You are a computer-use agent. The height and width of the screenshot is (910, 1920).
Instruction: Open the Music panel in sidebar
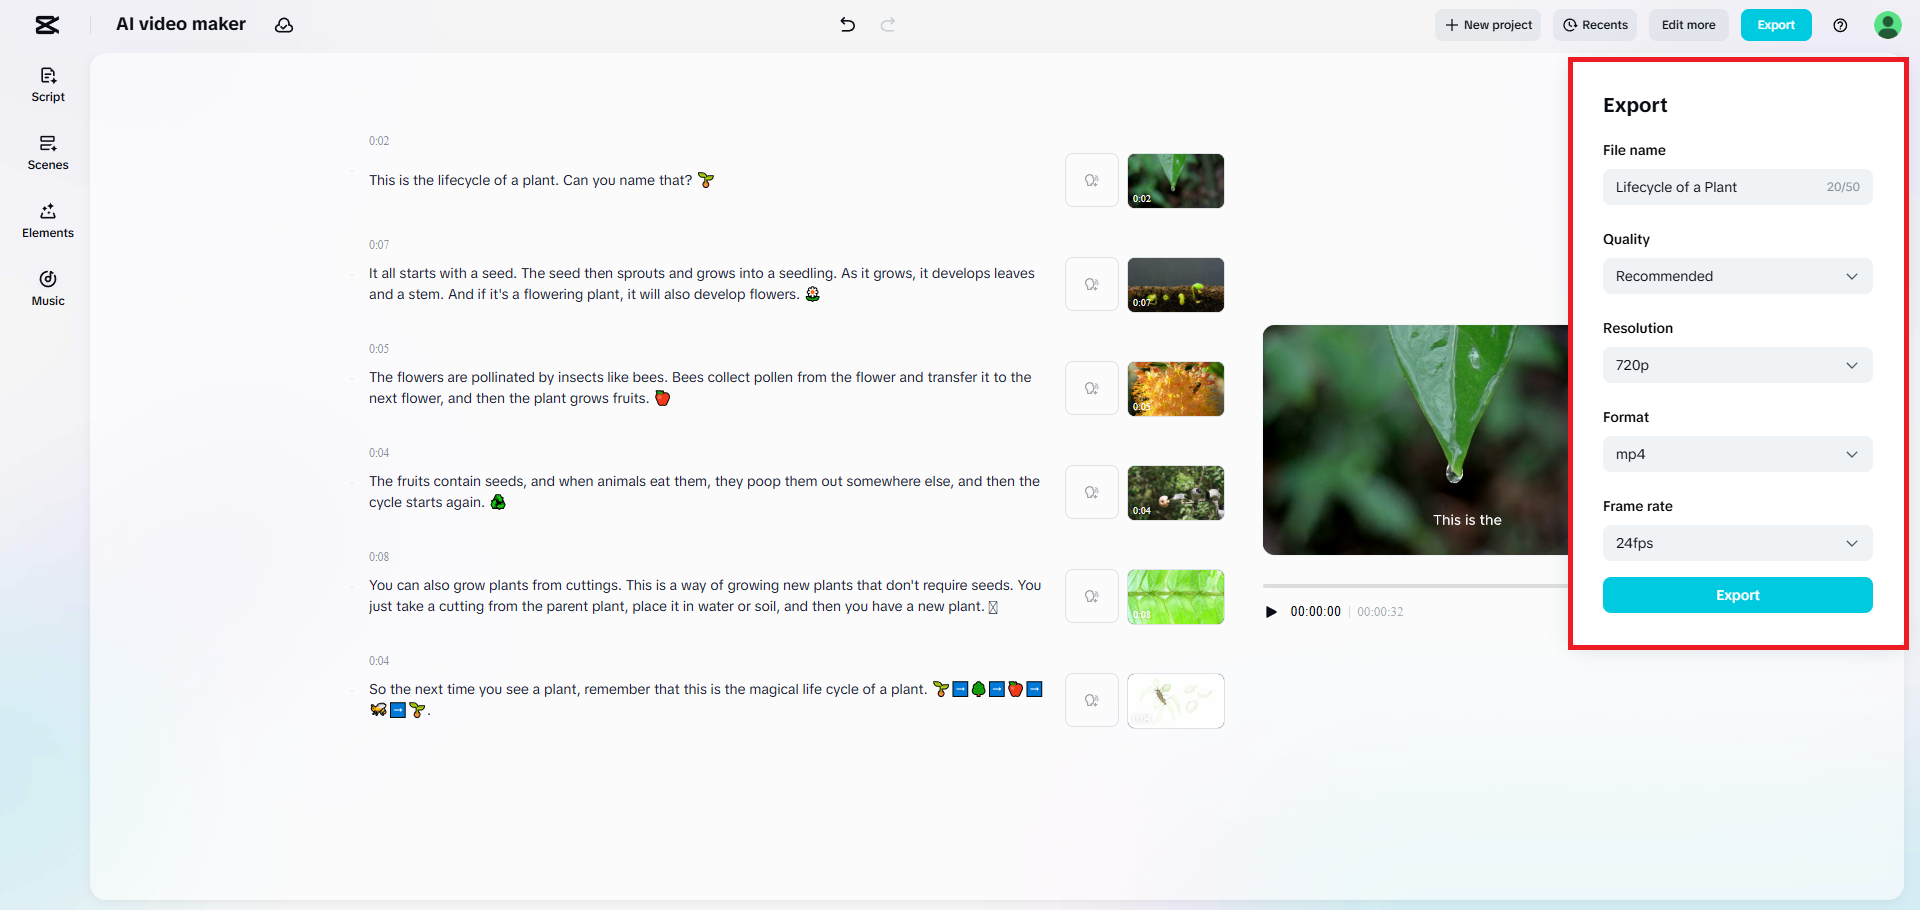coord(48,289)
